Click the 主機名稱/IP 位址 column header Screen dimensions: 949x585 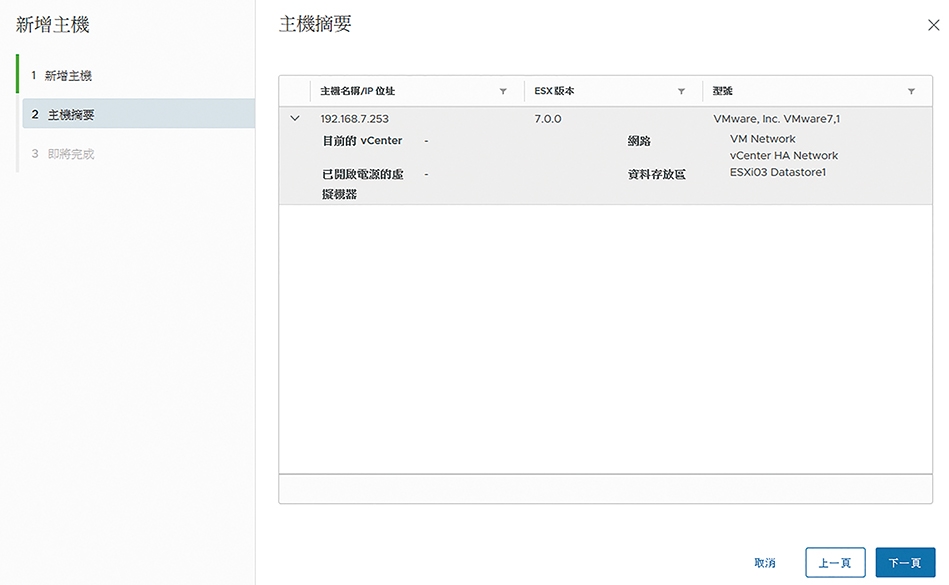[358, 91]
